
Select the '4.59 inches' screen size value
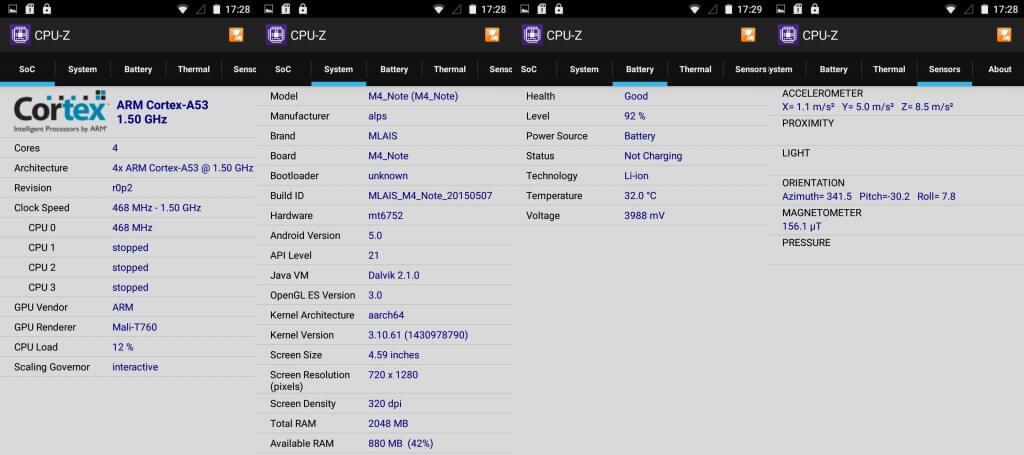(394, 355)
